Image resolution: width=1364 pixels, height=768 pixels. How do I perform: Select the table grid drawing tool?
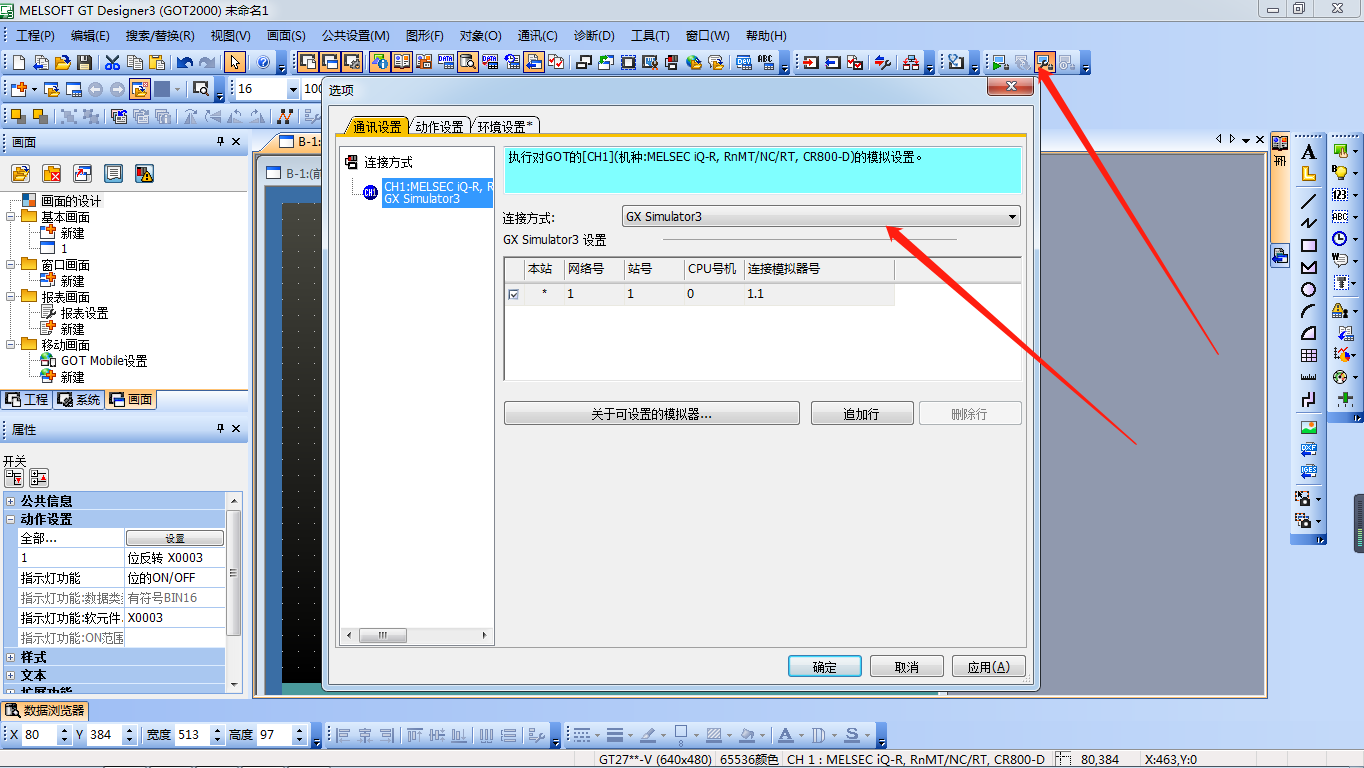(x=1308, y=355)
